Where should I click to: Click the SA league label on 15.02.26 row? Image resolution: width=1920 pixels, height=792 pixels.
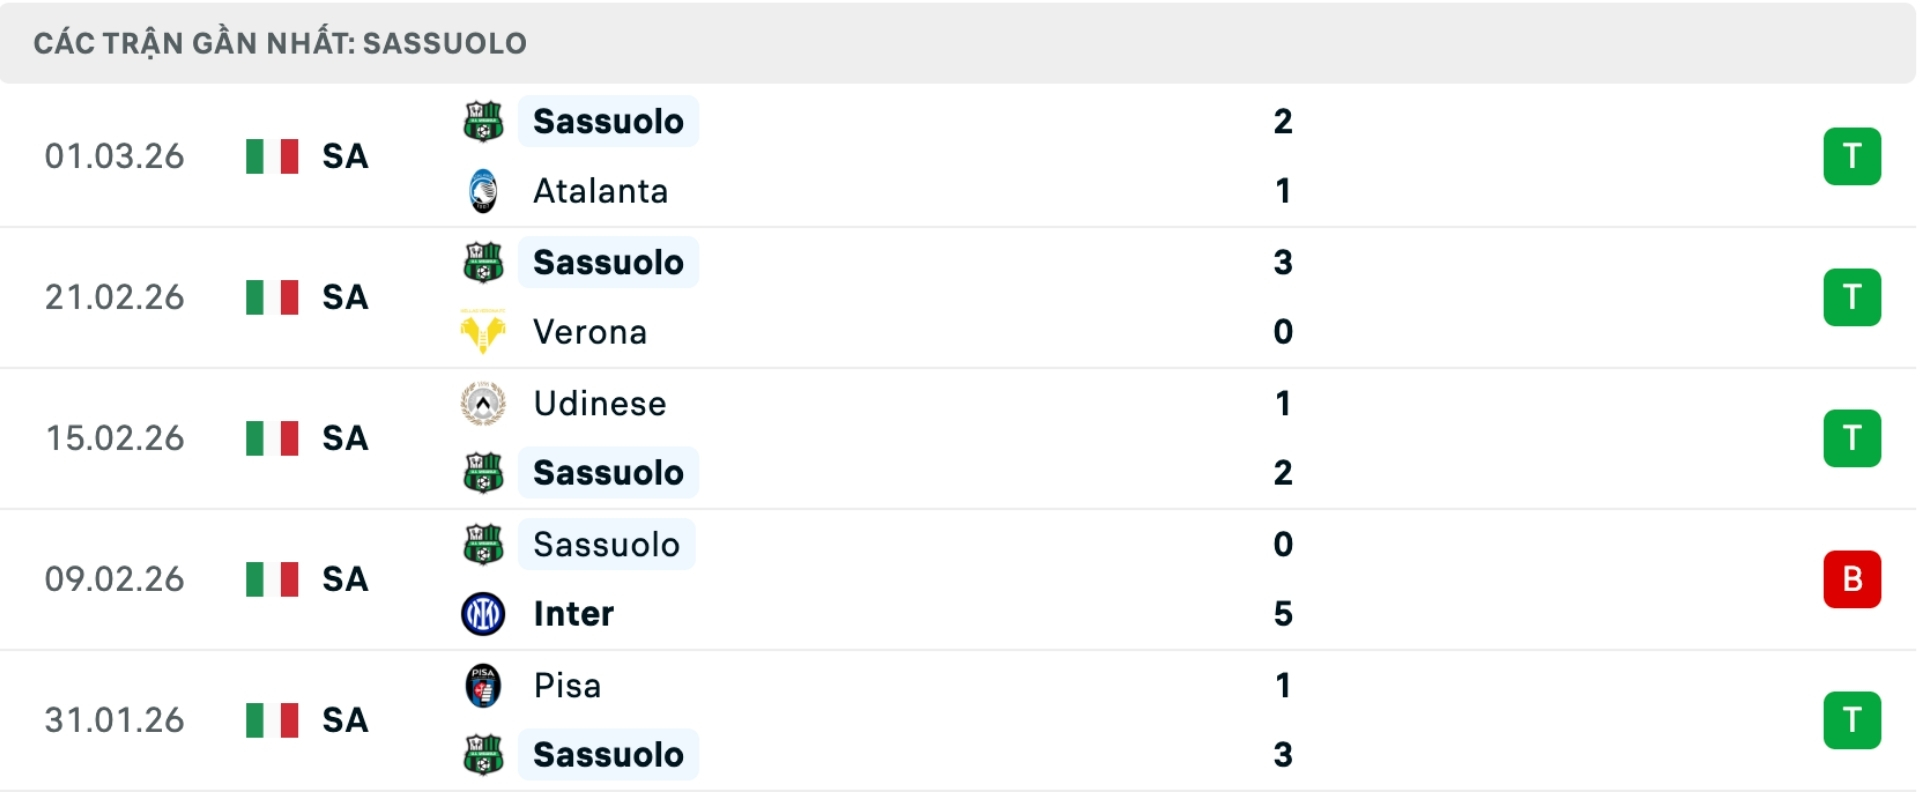click(343, 438)
